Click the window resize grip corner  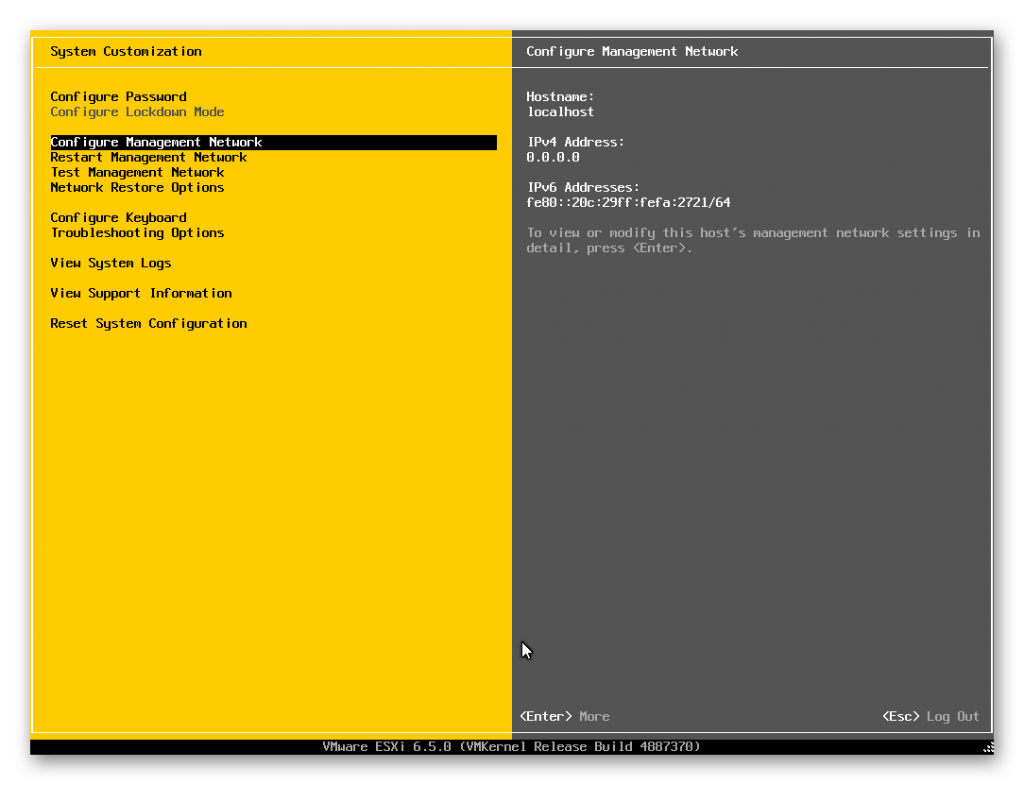988,748
